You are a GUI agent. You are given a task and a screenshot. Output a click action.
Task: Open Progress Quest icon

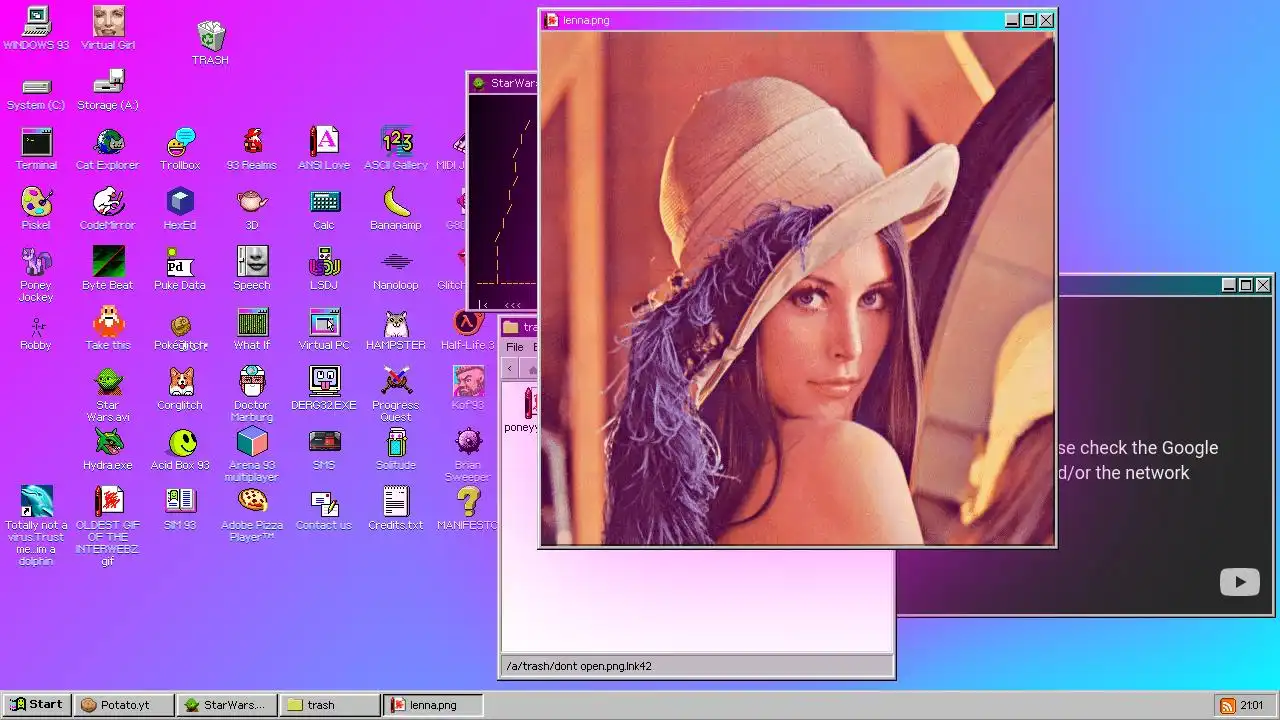pyautogui.click(x=396, y=394)
